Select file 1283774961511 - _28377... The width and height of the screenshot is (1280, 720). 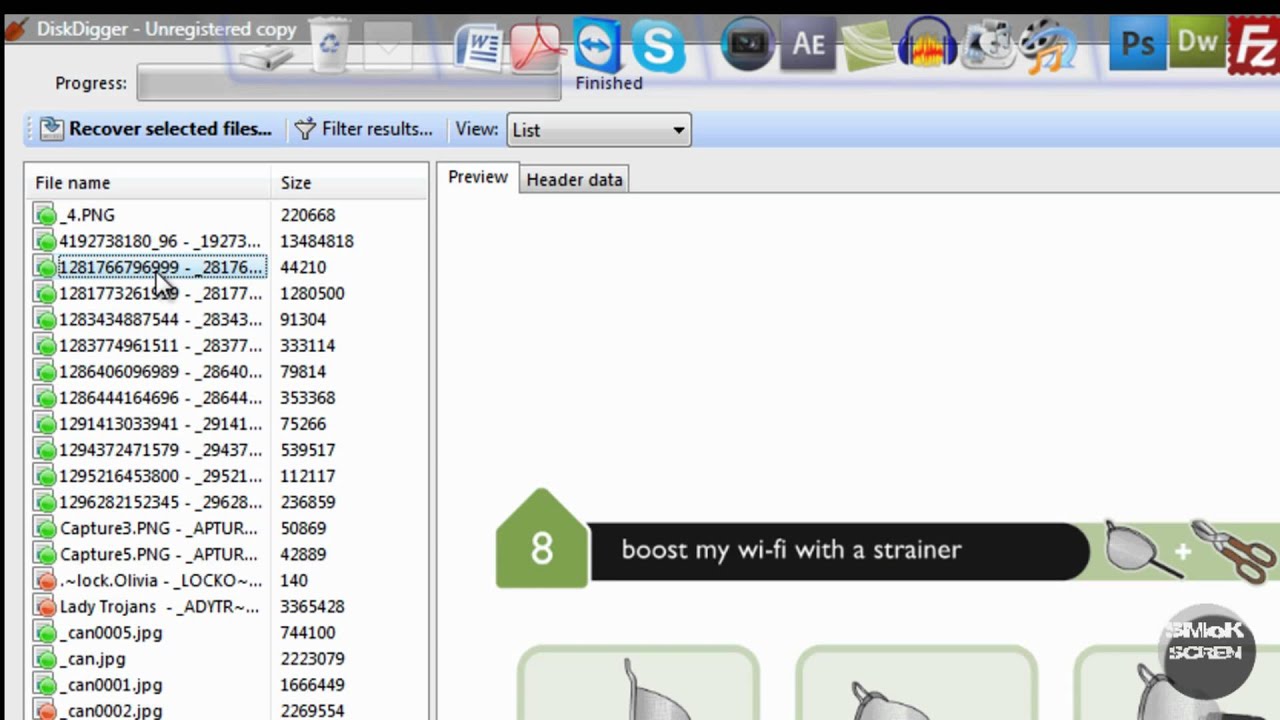tap(160, 345)
